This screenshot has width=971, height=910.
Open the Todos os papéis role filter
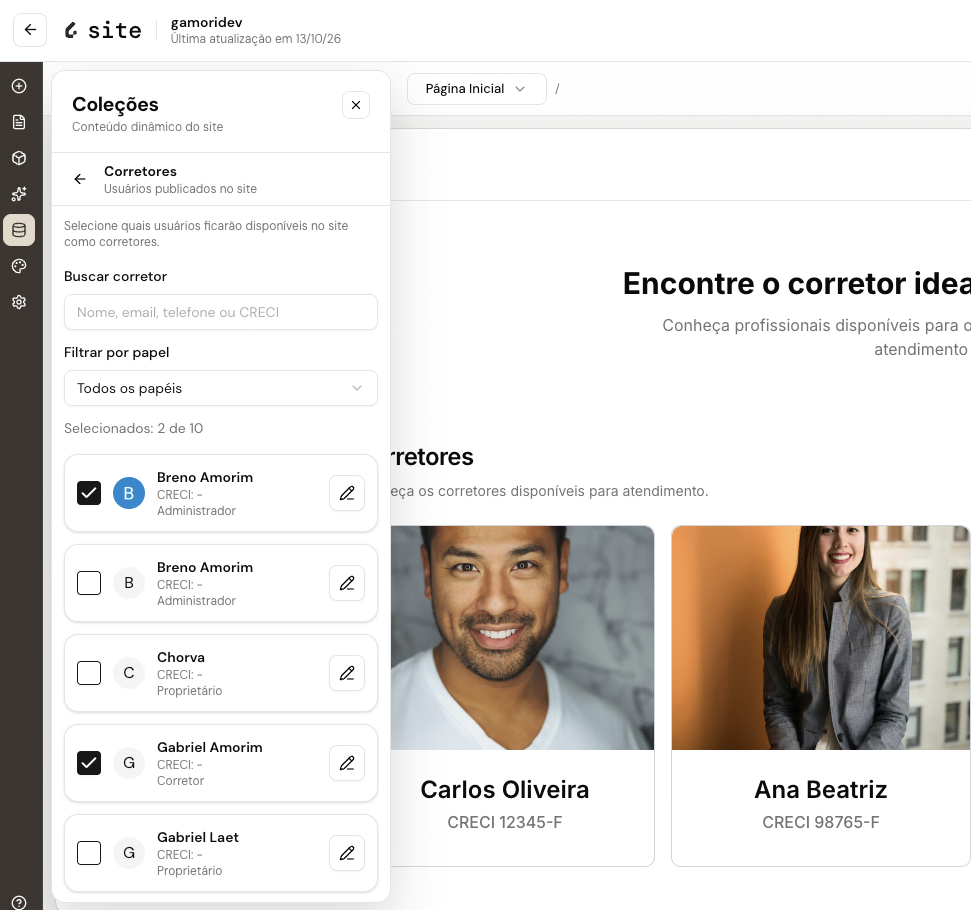tap(221, 388)
